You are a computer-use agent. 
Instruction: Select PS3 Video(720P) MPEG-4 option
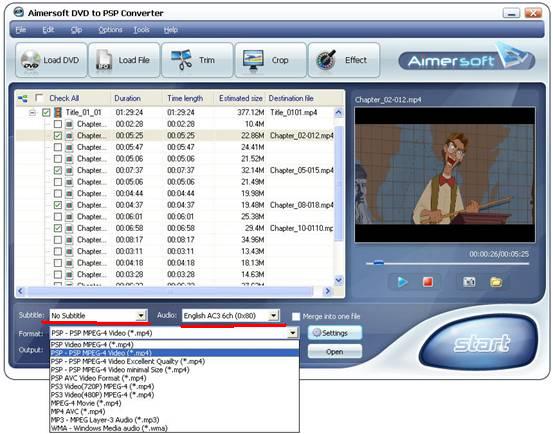pos(174,386)
